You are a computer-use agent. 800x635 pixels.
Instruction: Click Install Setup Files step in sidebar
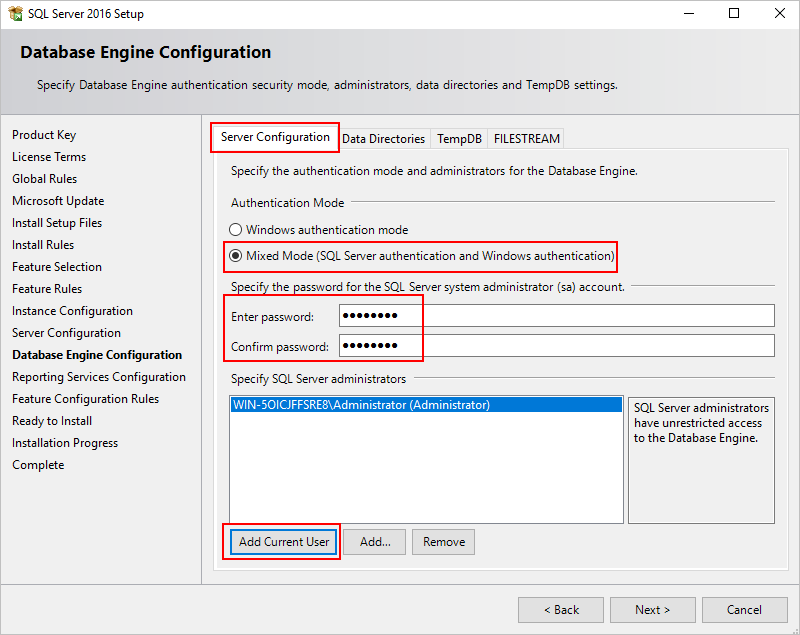pyautogui.click(x=57, y=223)
